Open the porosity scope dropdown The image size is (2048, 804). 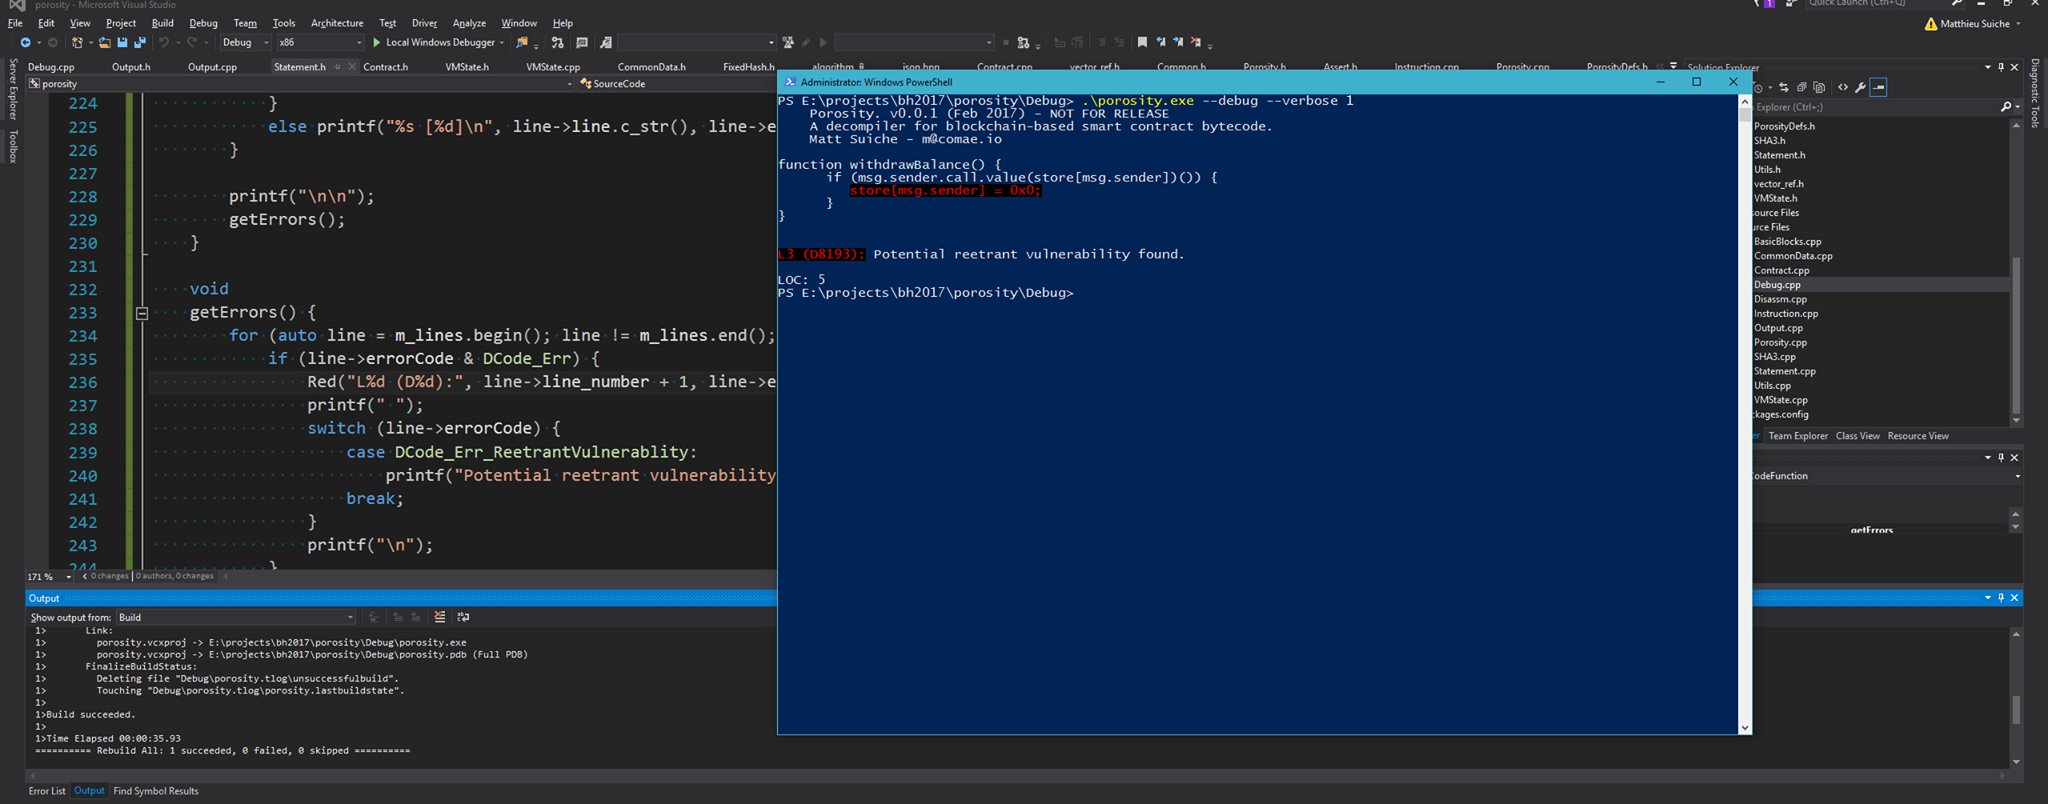(300, 84)
